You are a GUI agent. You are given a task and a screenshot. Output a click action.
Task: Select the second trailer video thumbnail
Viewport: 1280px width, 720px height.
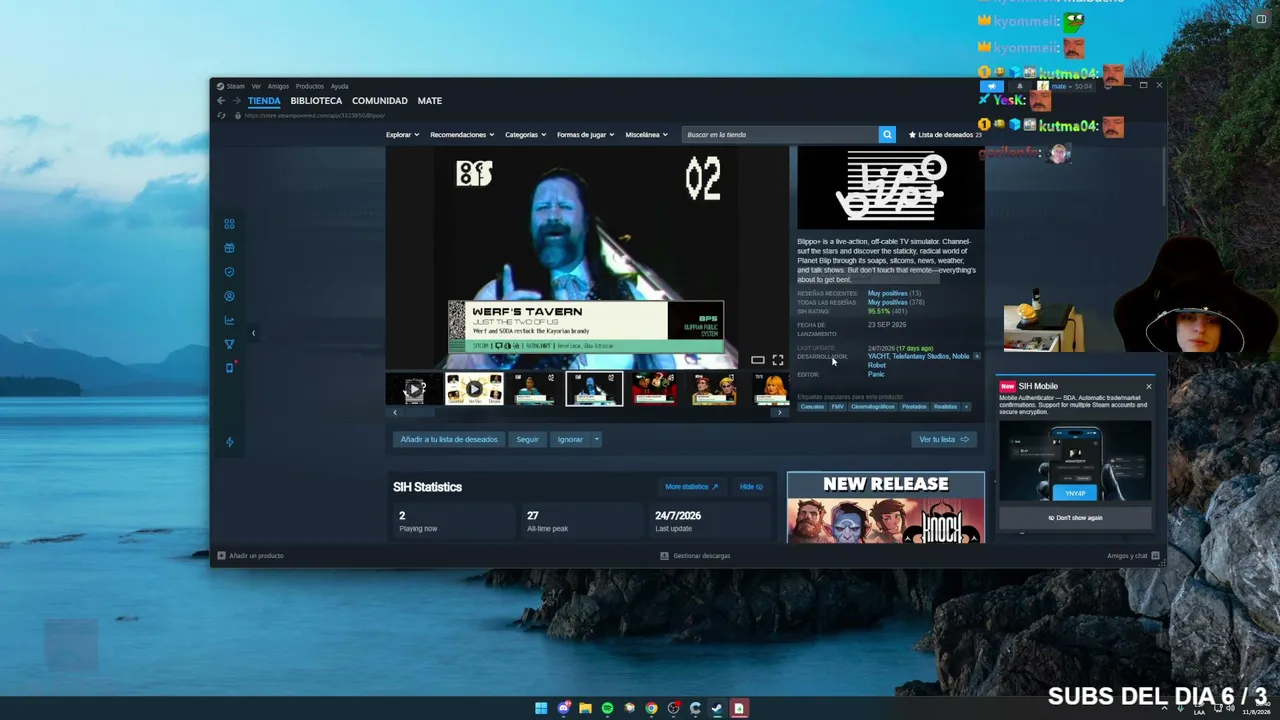pyautogui.click(x=474, y=389)
